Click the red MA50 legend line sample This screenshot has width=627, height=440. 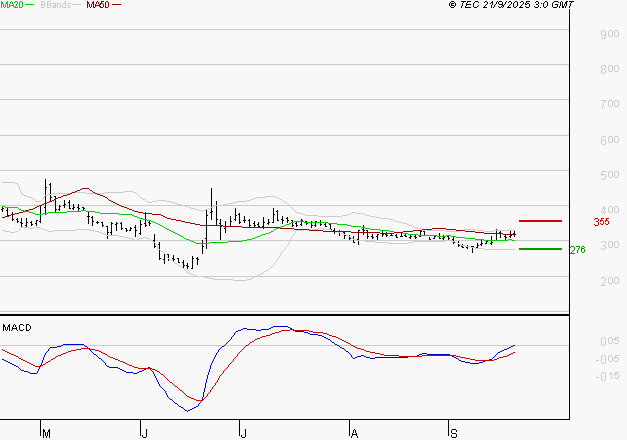[117, 5]
